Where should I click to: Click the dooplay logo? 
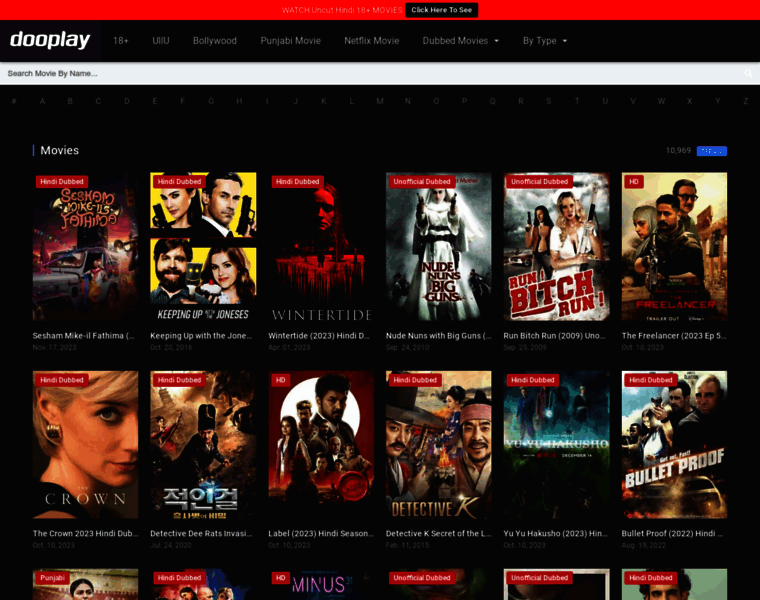[50, 40]
